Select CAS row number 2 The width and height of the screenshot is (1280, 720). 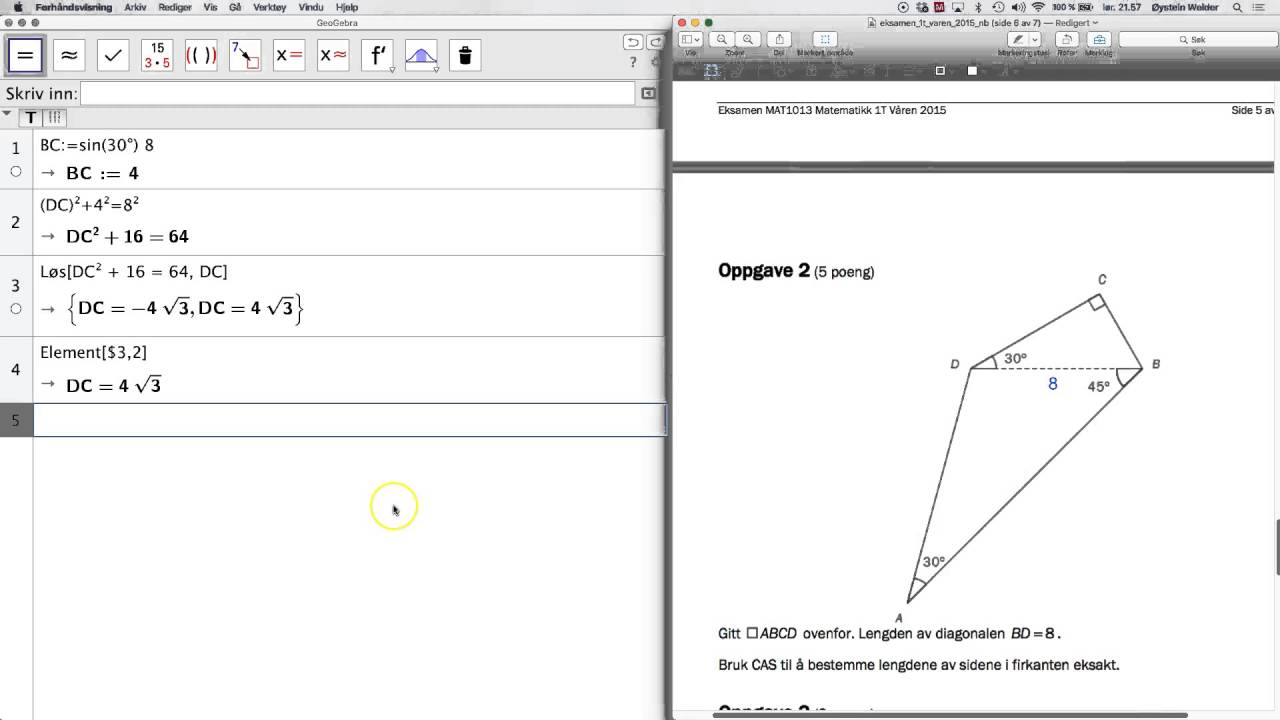click(x=16, y=222)
